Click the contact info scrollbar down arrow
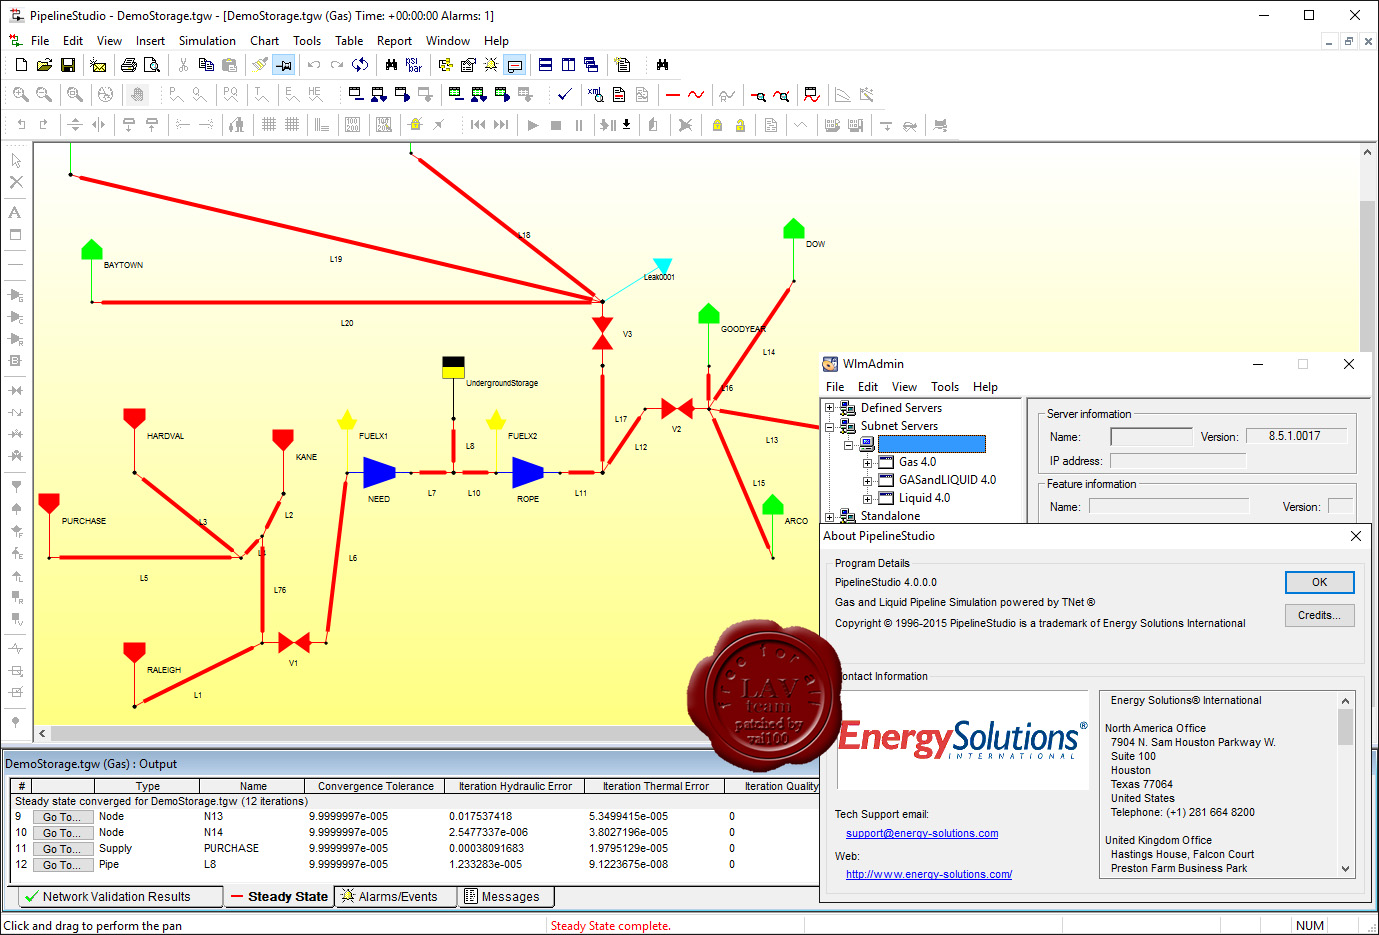 (x=1346, y=869)
